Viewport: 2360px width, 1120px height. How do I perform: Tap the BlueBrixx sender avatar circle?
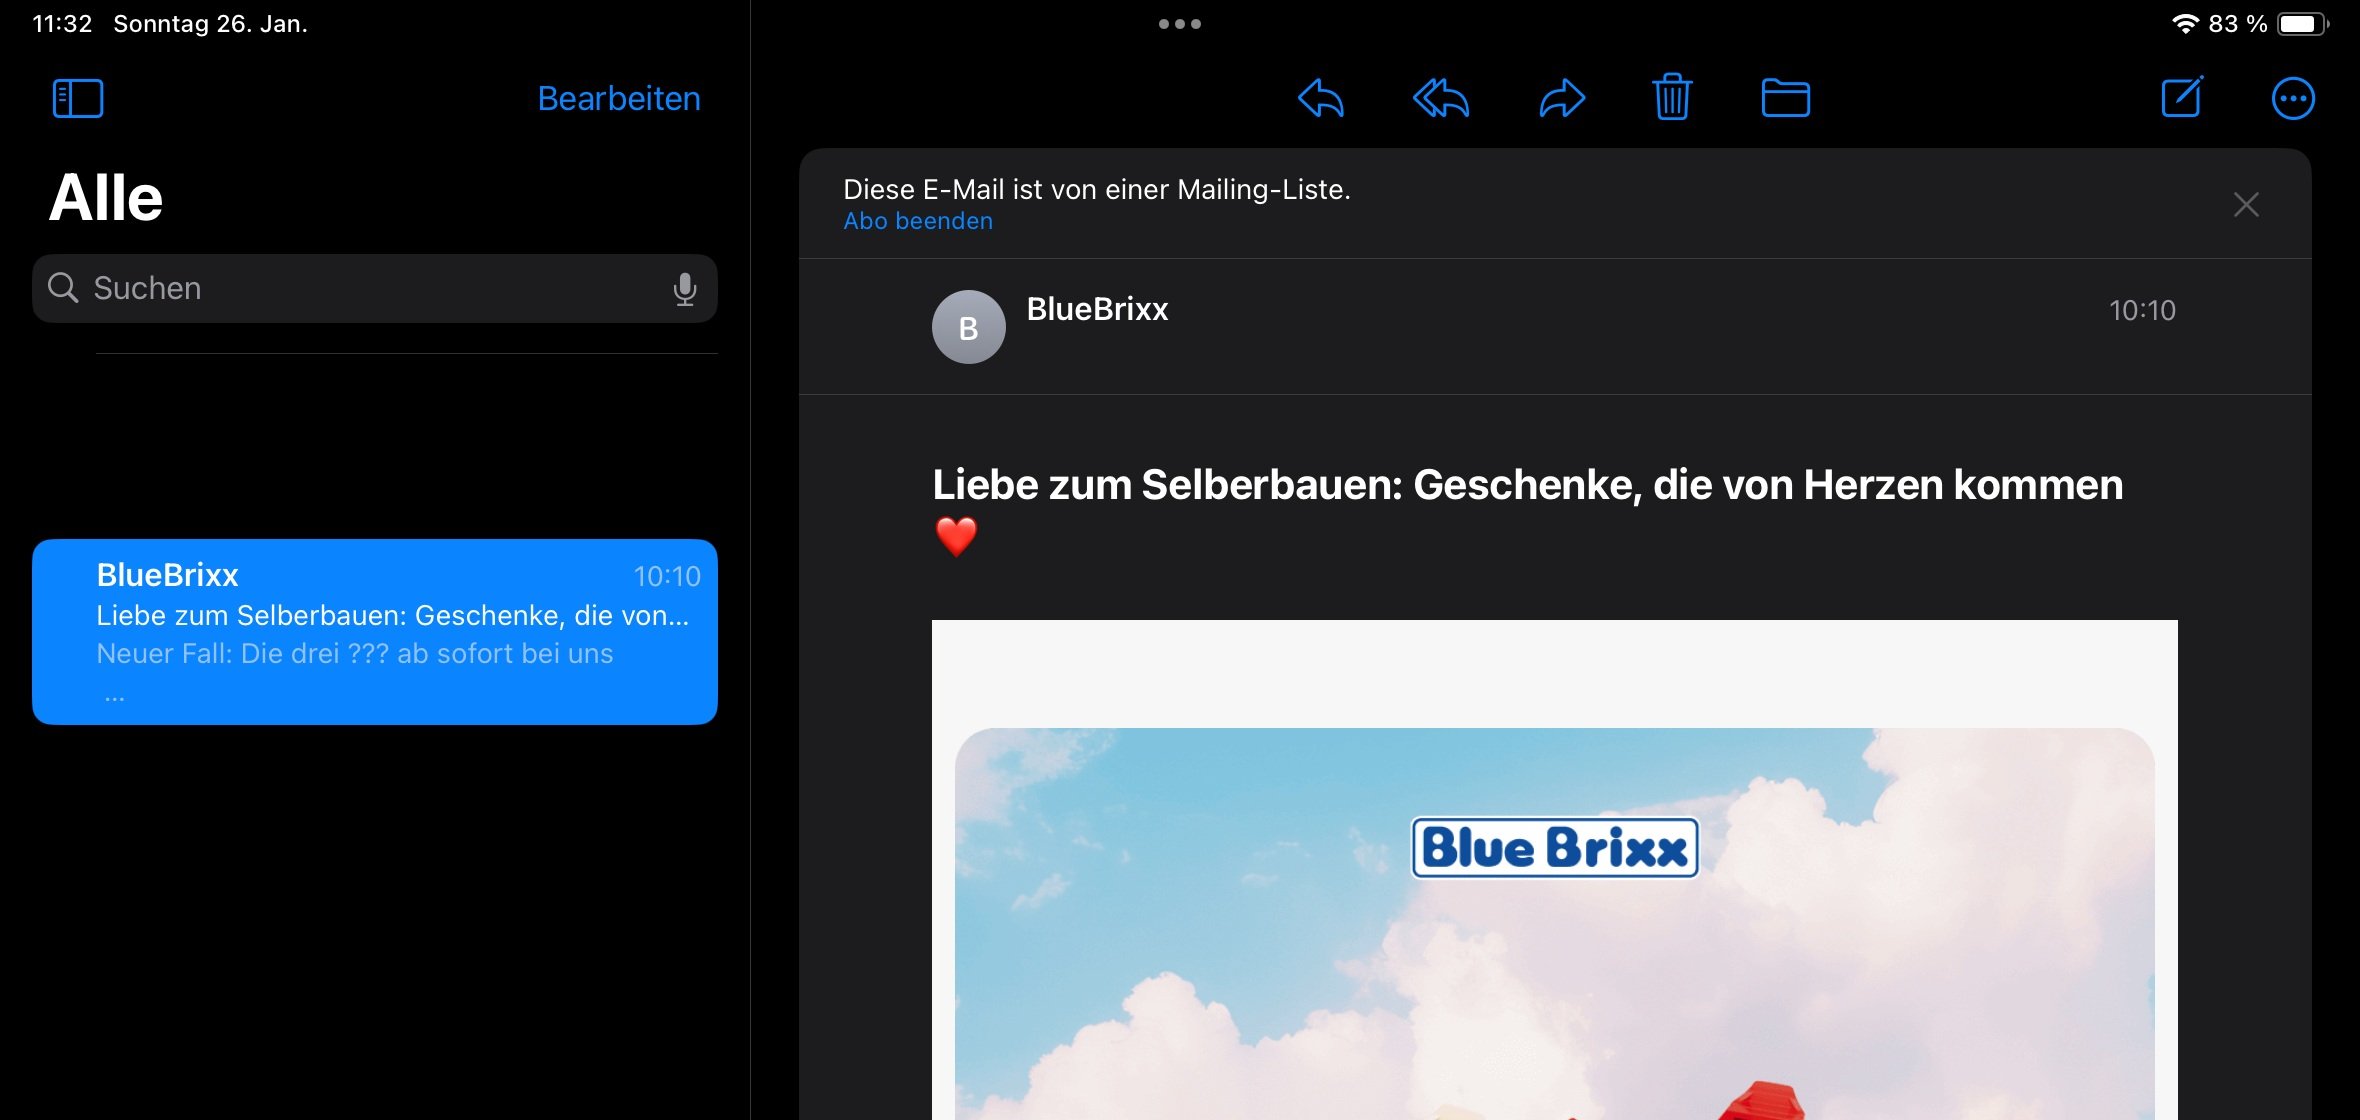968,327
